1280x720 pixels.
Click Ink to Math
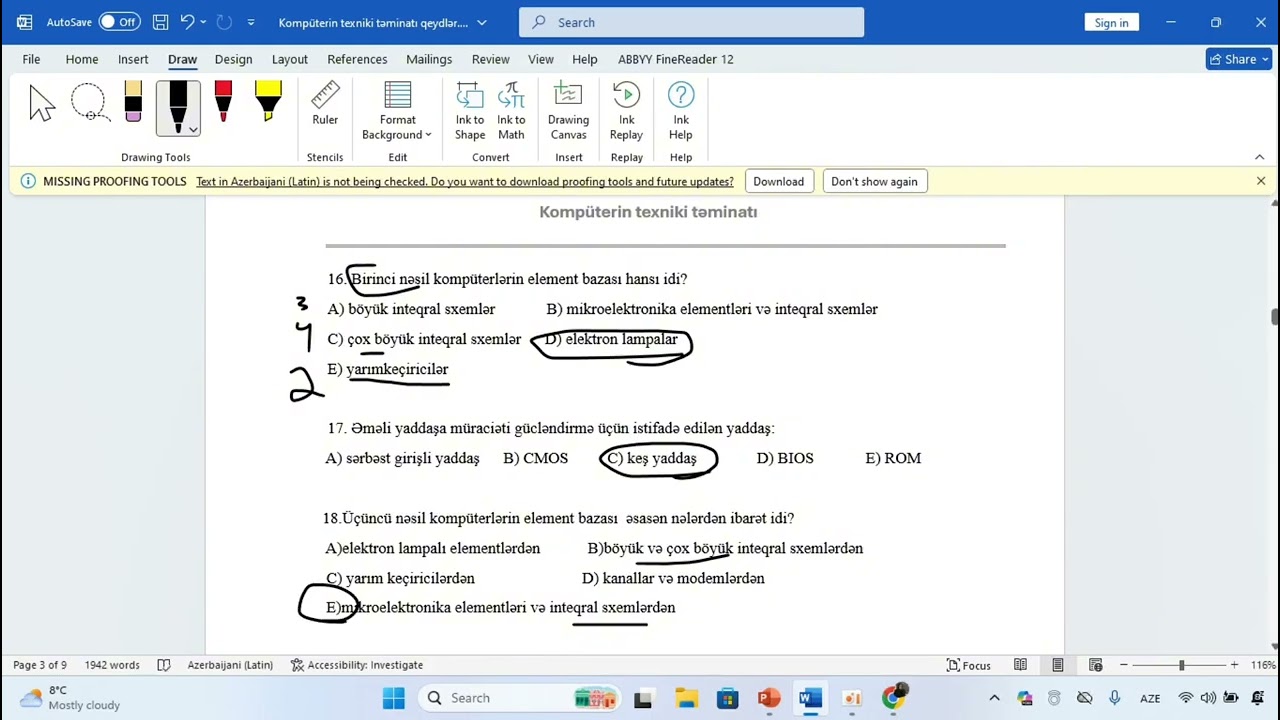[x=511, y=111]
